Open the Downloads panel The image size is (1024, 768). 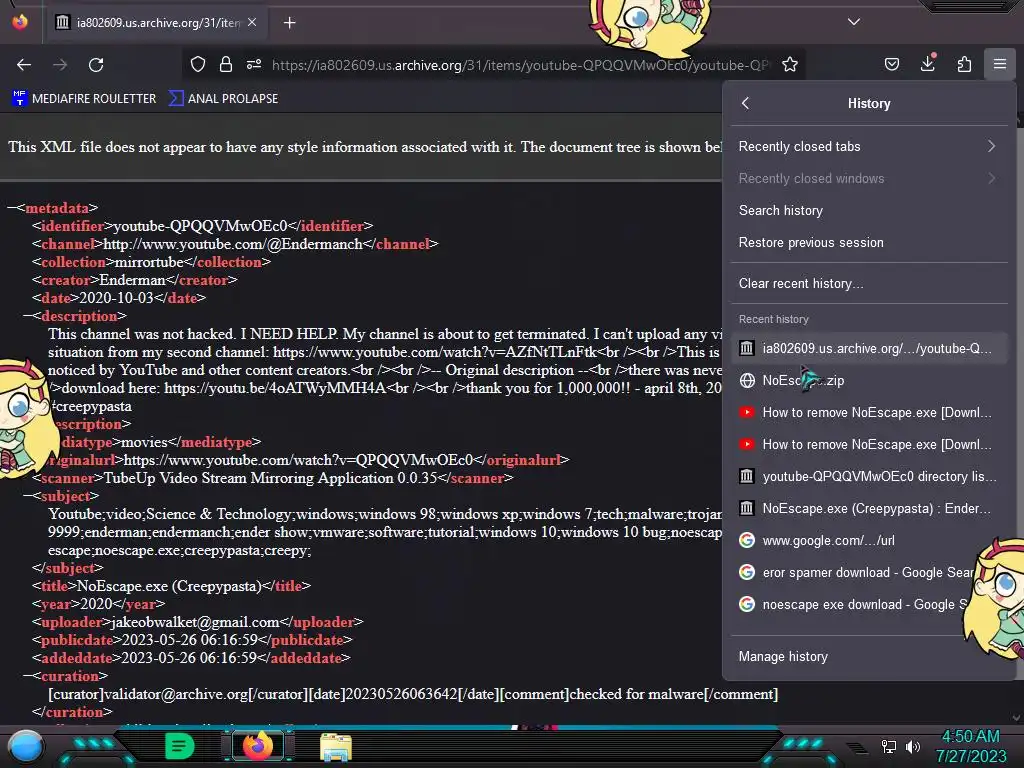(x=928, y=63)
